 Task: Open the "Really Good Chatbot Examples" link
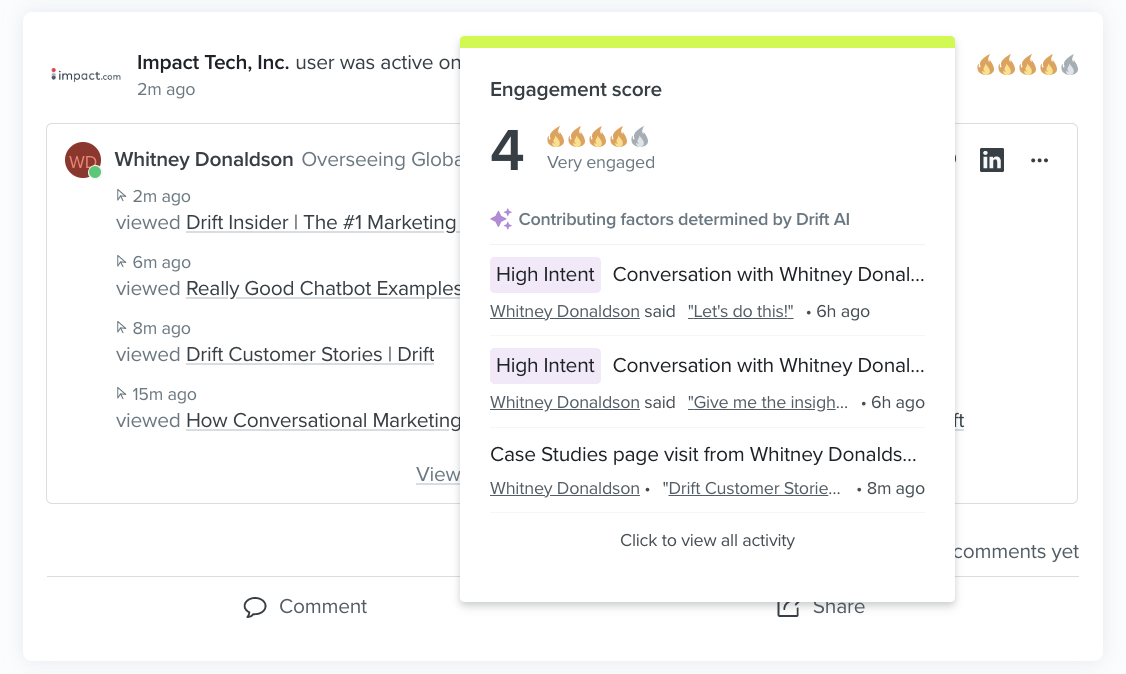tap(323, 288)
